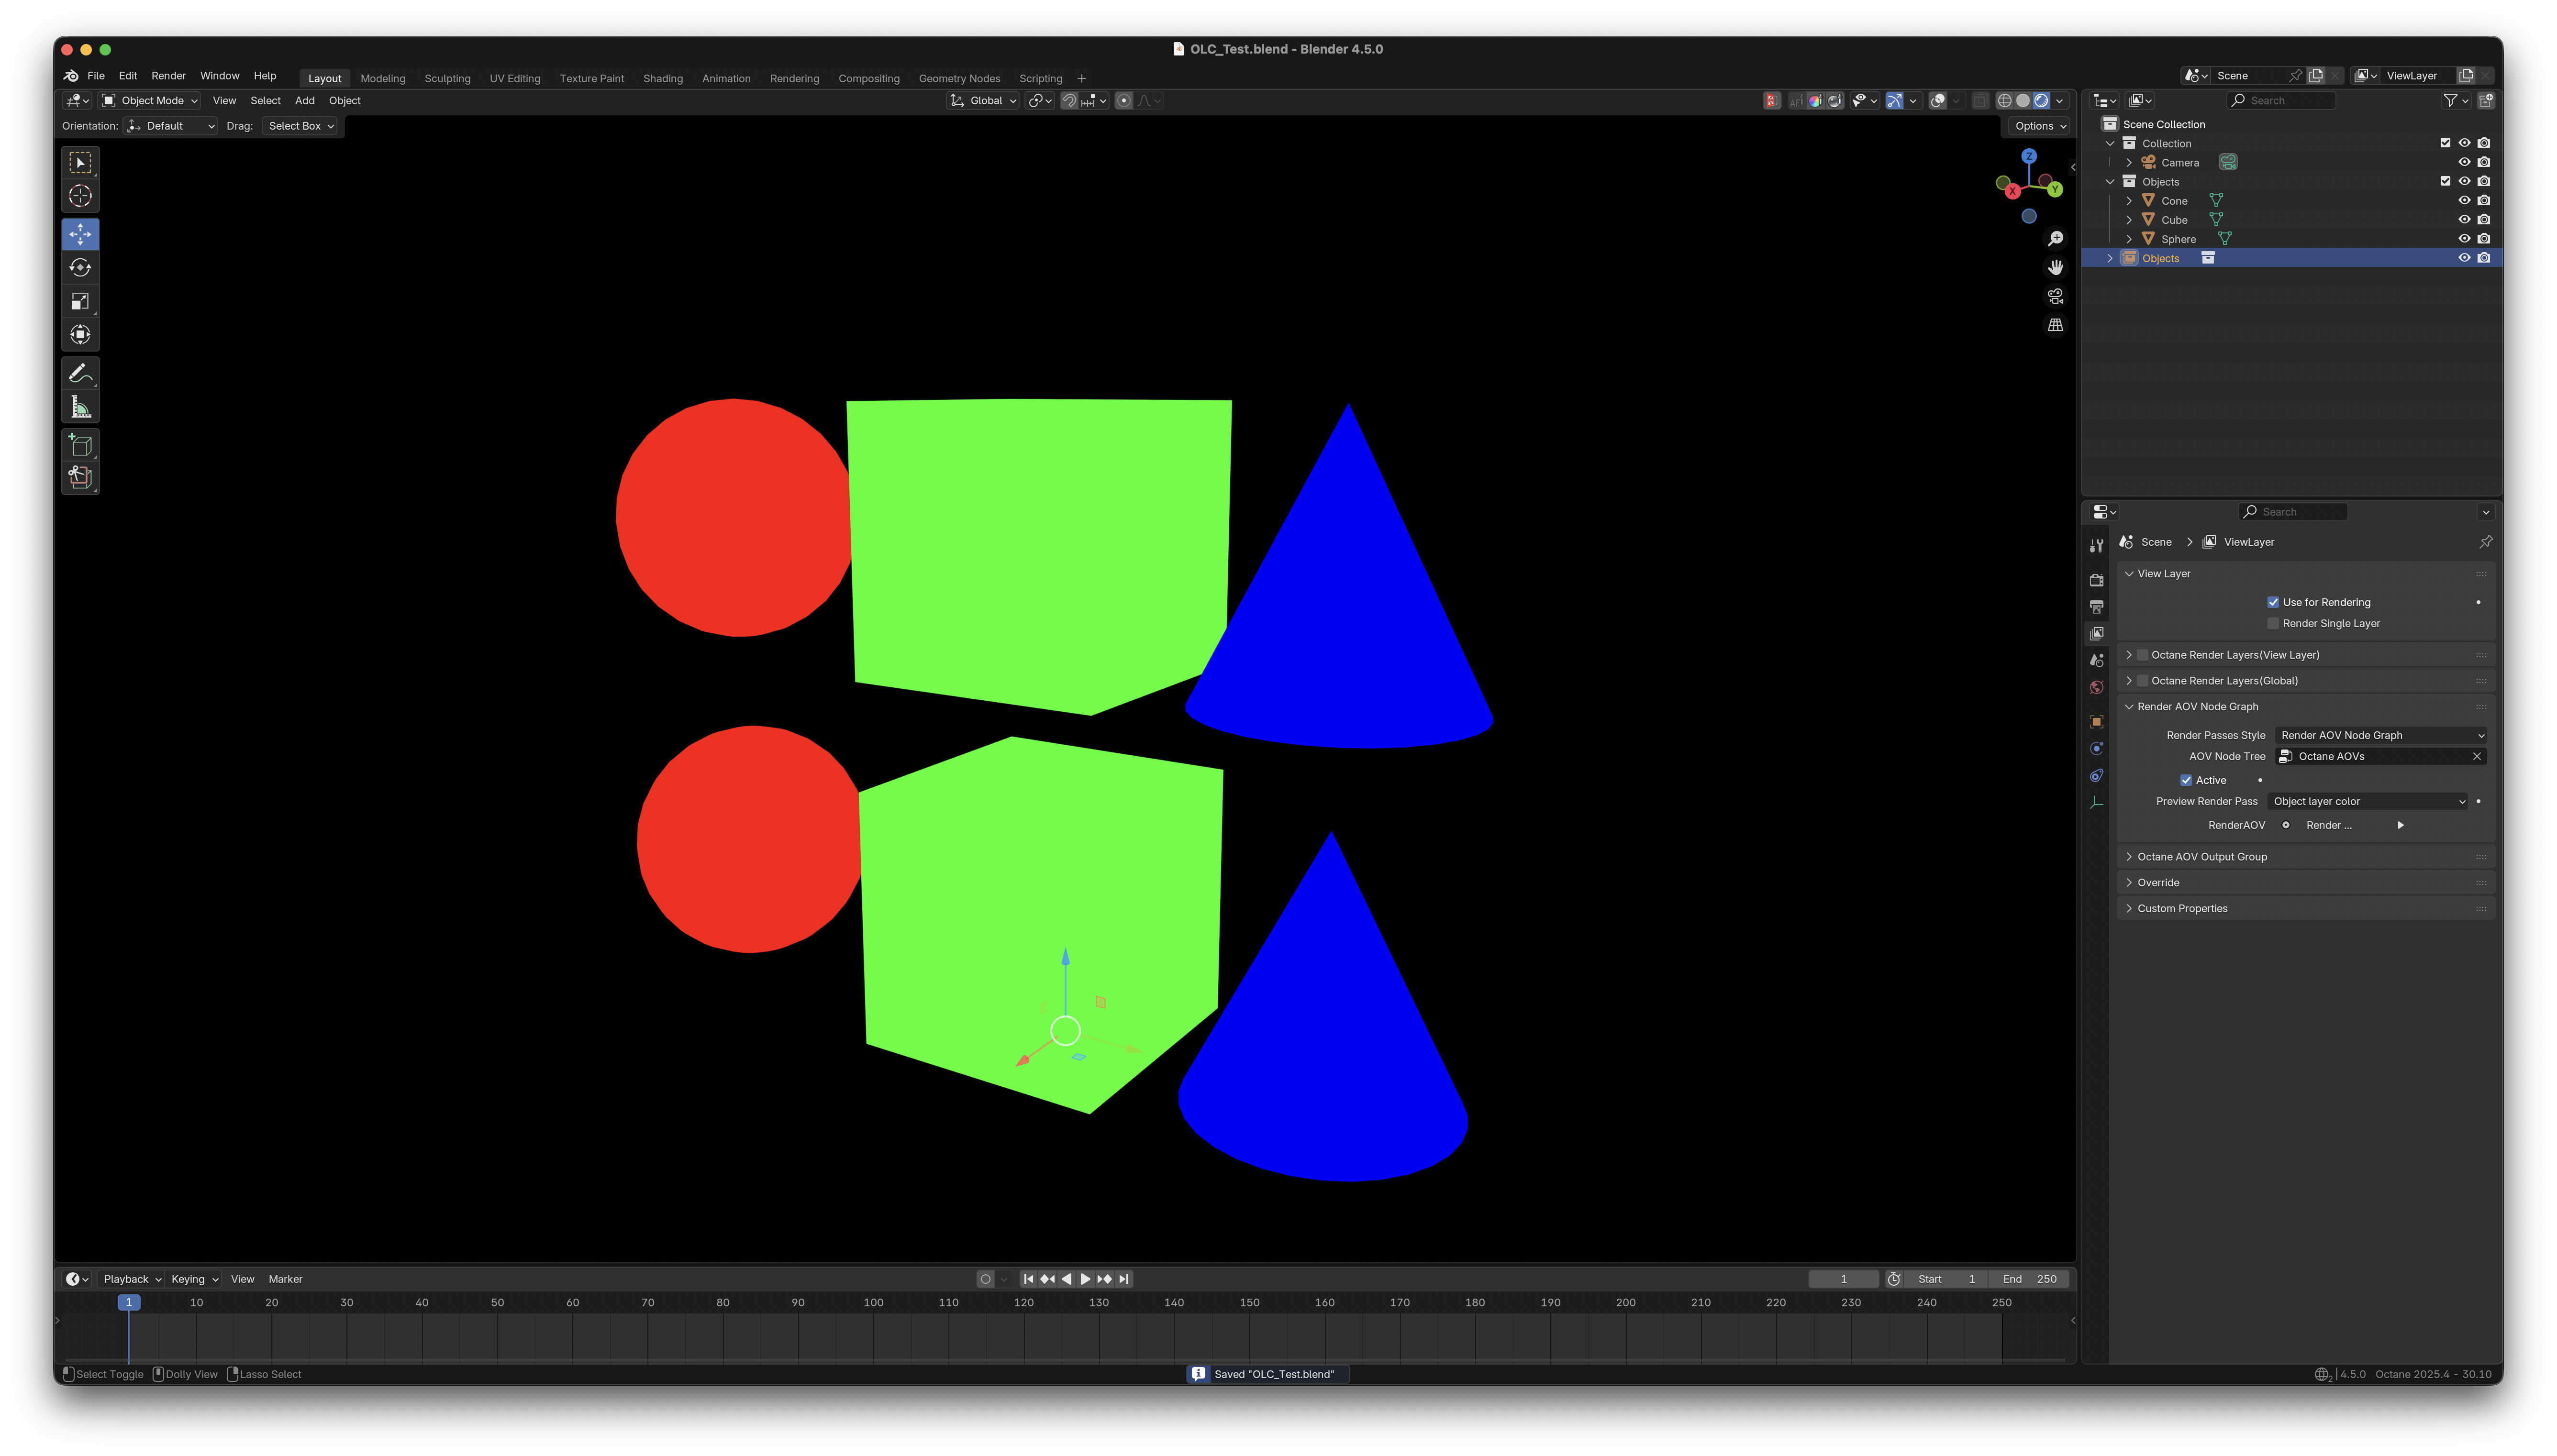Activate the Transform tool
The width and height of the screenshot is (2557, 1456).
[x=80, y=335]
